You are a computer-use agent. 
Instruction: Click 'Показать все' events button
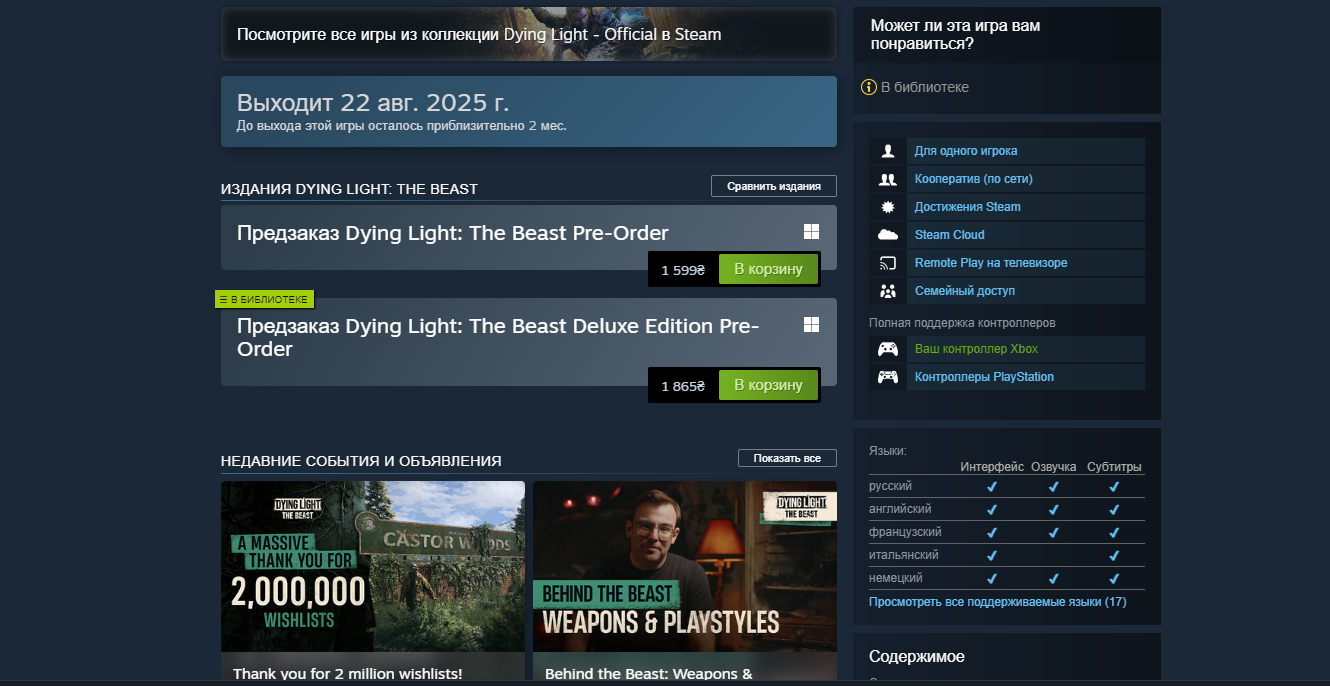pos(787,458)
